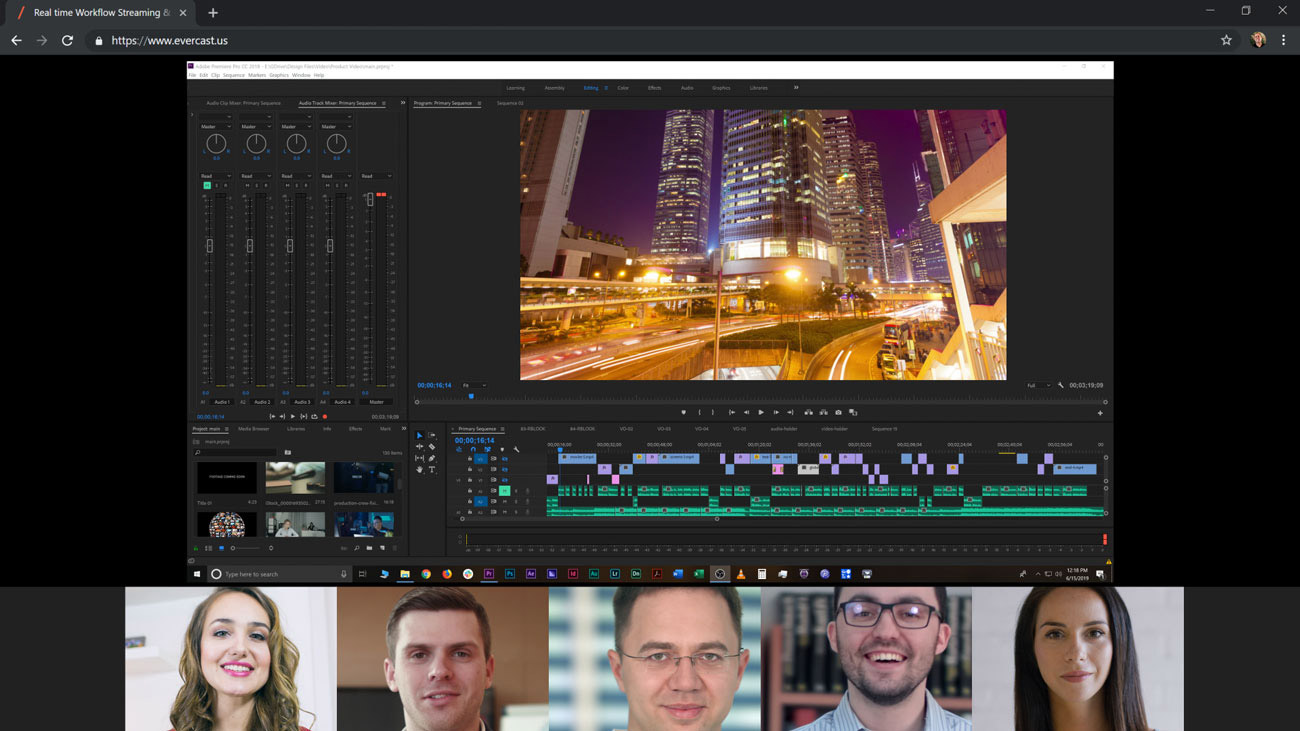Open Premiere Pro from Windows taskbar

click(489, 574)
